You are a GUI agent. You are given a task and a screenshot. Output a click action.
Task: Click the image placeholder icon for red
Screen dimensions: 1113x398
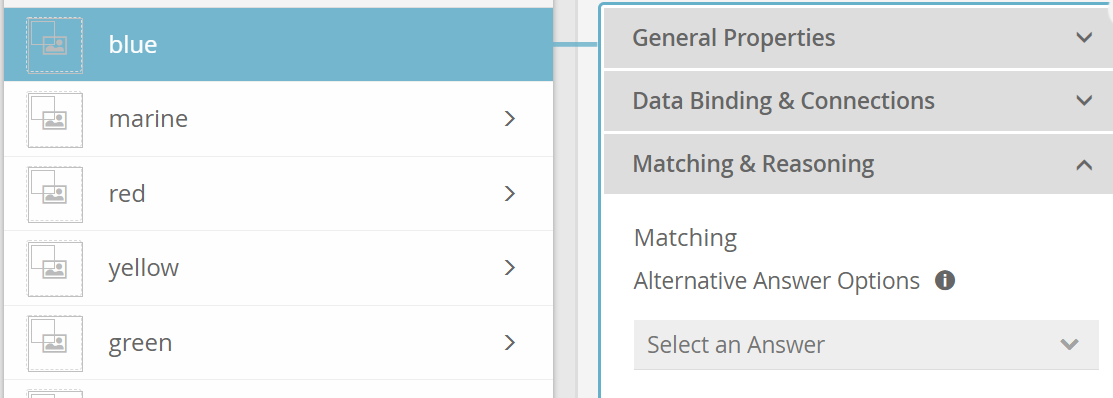click(55, 194)
